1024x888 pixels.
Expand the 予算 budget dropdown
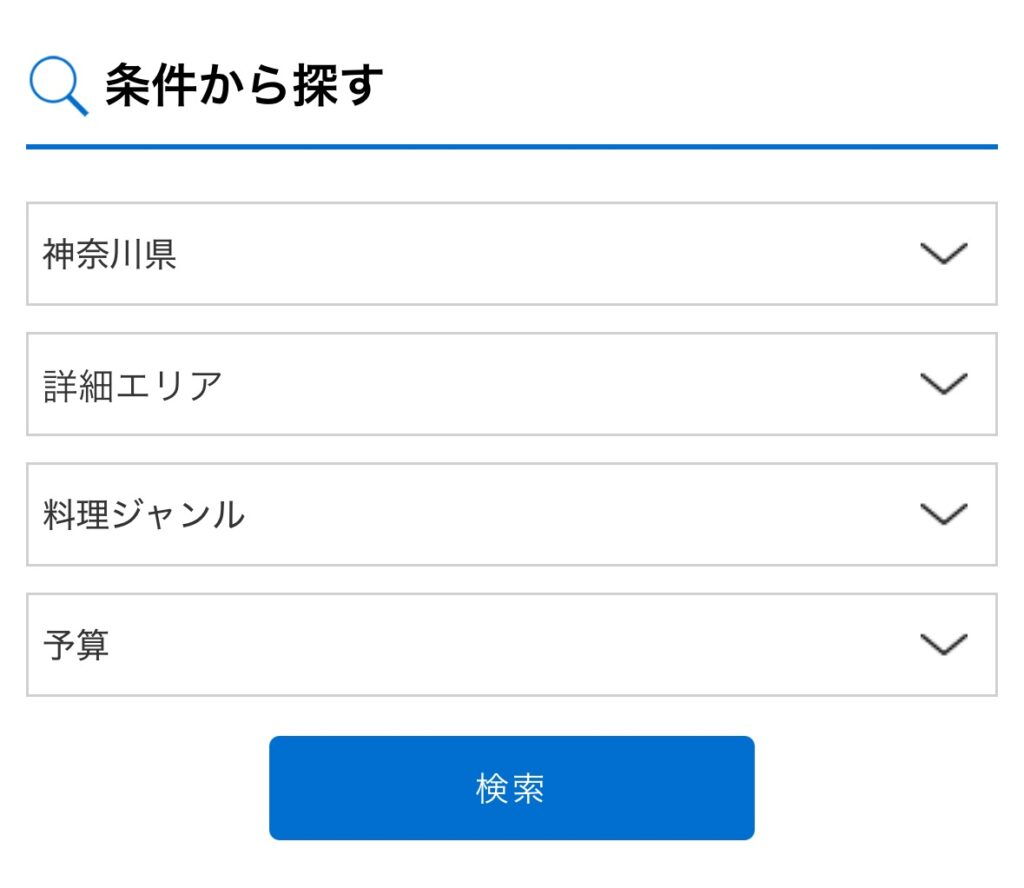pyautogui.click(x=511, y=644)
